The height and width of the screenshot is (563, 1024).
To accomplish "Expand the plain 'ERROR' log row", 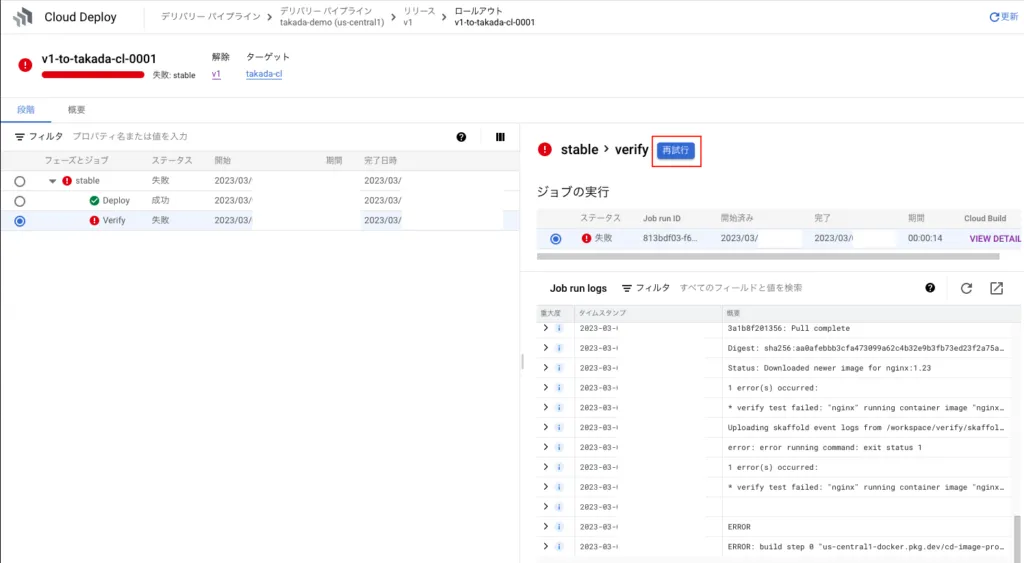I will (x=545, y=526).
